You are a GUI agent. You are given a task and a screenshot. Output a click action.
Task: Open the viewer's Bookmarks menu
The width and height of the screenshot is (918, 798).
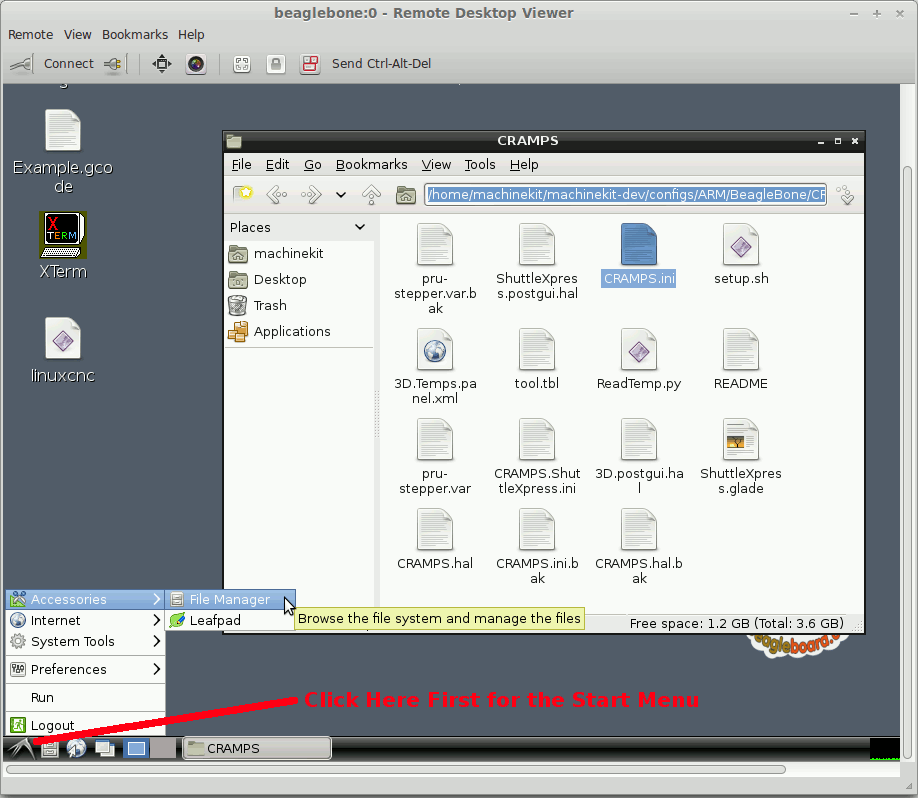(x=135, y=35)
